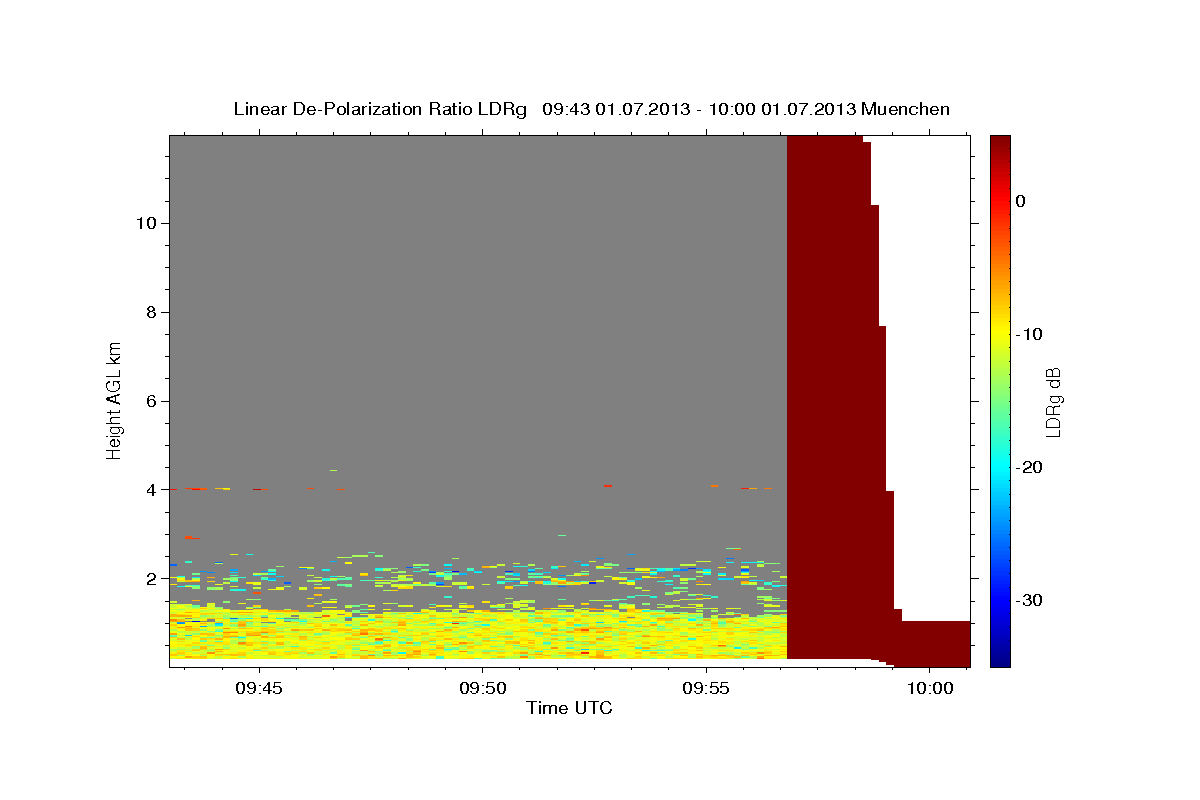Click the colorbar tick label -30
1200x800 pixels.
[x=1030, y=600]
